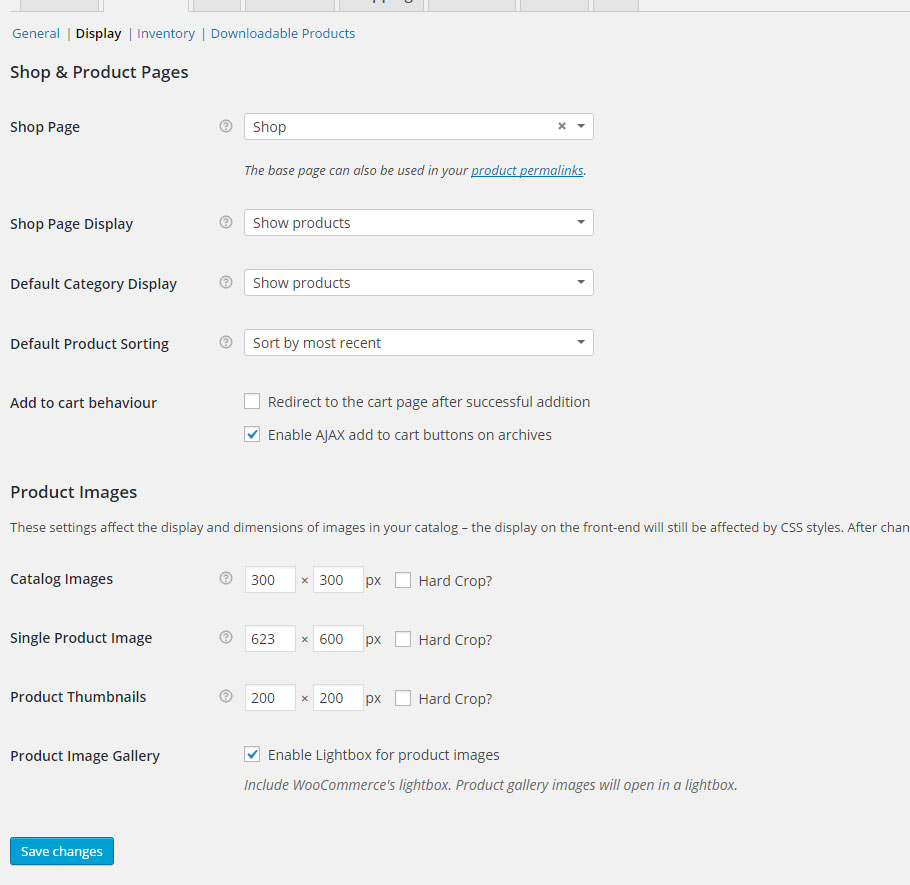910x885 pixels.
Task: Click help icon for Default Product Sorting
Action: (x=226, y=342)
